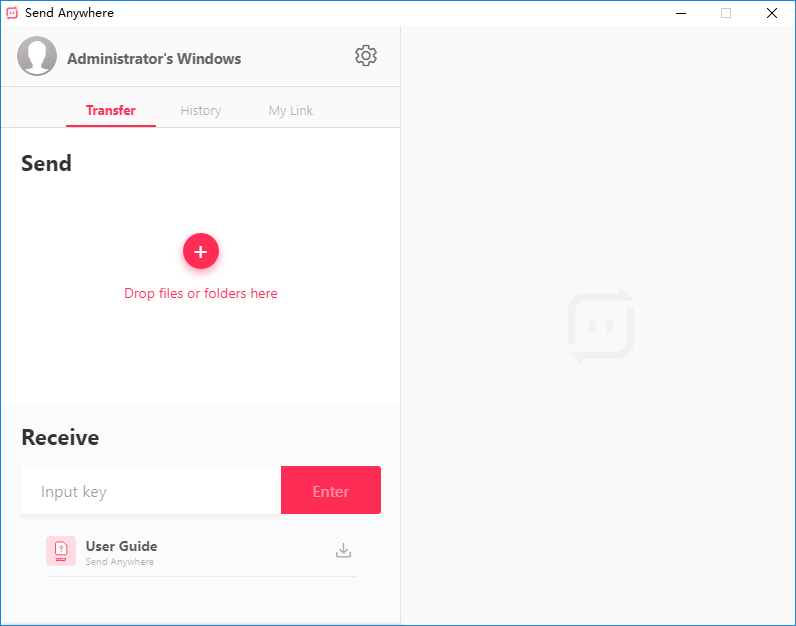
Task: Click the Administrator's Windows device name
Action: [x=154, y=59]
